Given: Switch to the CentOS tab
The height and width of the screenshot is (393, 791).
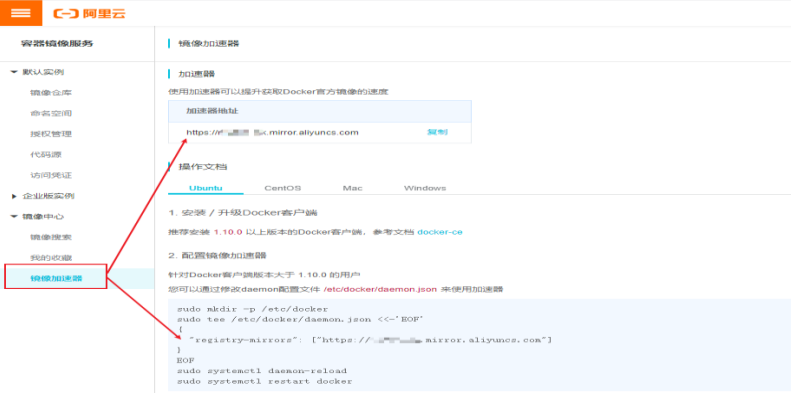Looking at the screenshot, I should coord(282,188).
